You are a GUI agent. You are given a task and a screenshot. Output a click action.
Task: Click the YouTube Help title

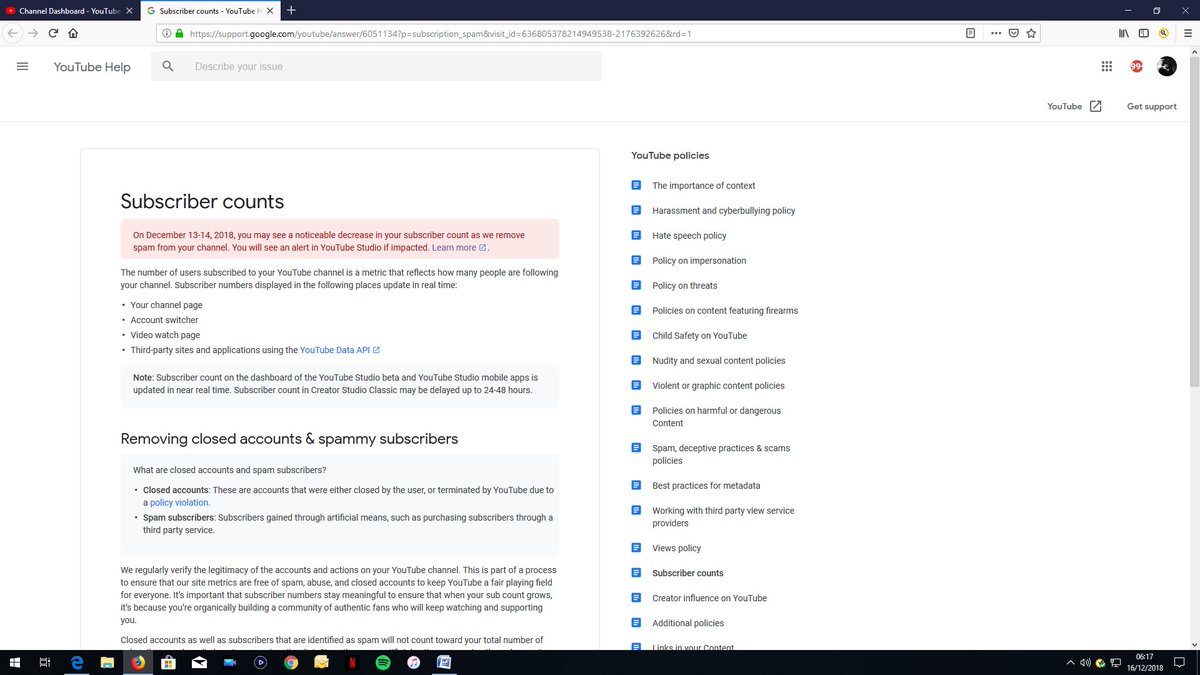point(92,67)
